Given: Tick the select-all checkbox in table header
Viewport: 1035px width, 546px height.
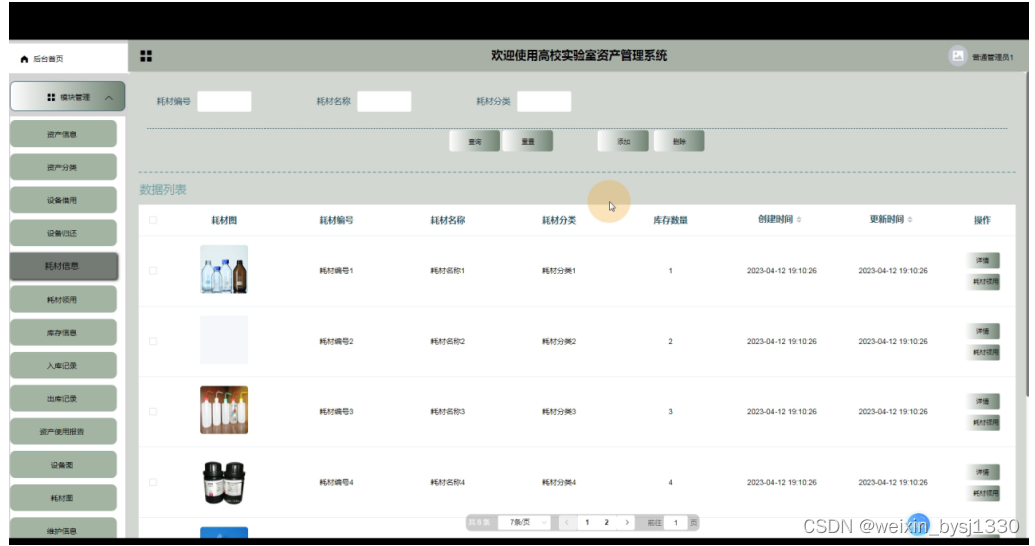Looking at the screenshot, I should (153, 220).
